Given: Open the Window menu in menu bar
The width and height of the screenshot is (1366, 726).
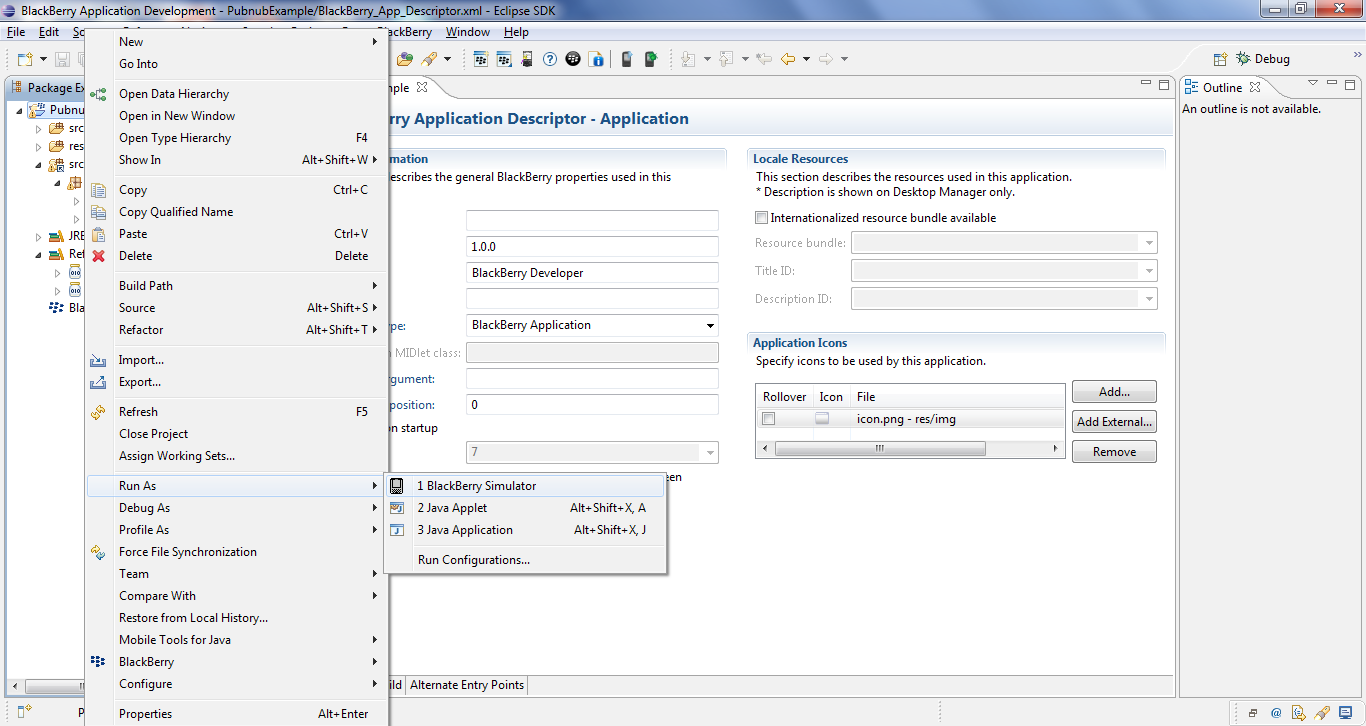Looking at the screenshot, I should click(467, 32).
